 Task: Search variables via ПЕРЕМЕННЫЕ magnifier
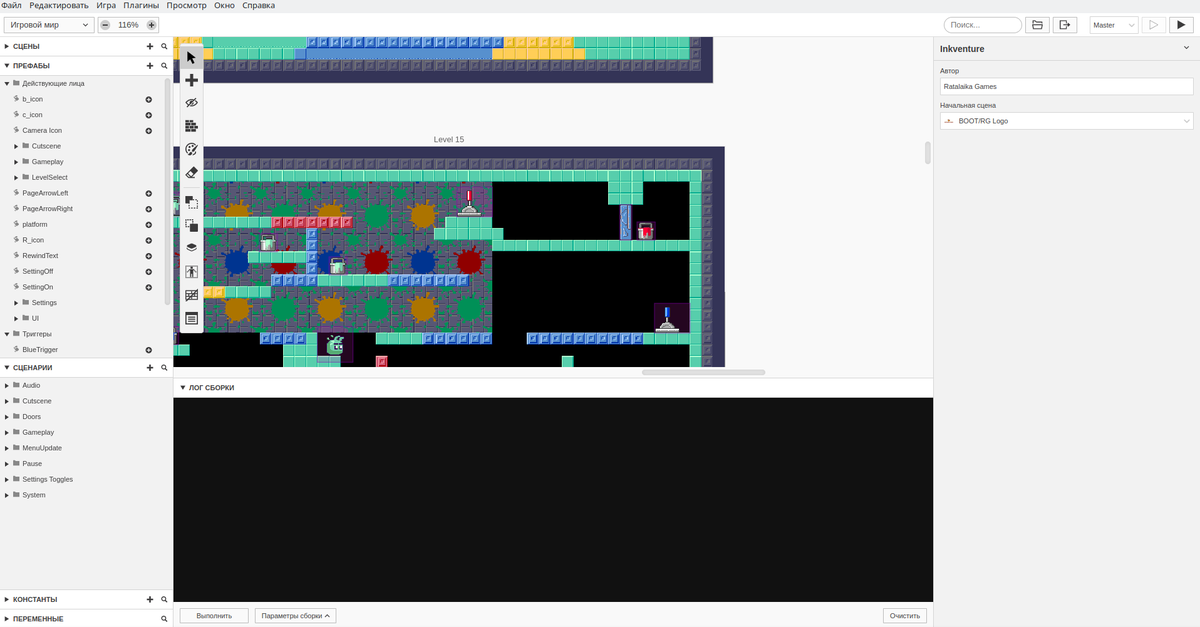(164, 619)
